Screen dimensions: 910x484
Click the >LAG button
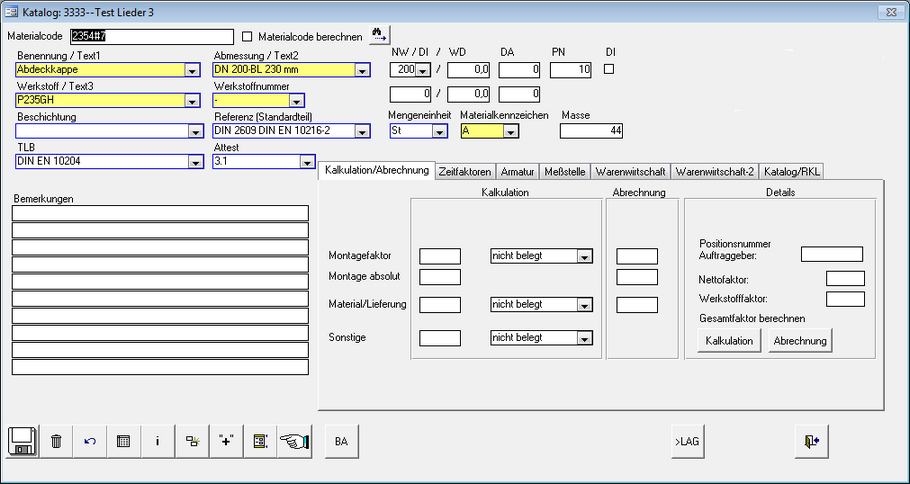(686, 441)
